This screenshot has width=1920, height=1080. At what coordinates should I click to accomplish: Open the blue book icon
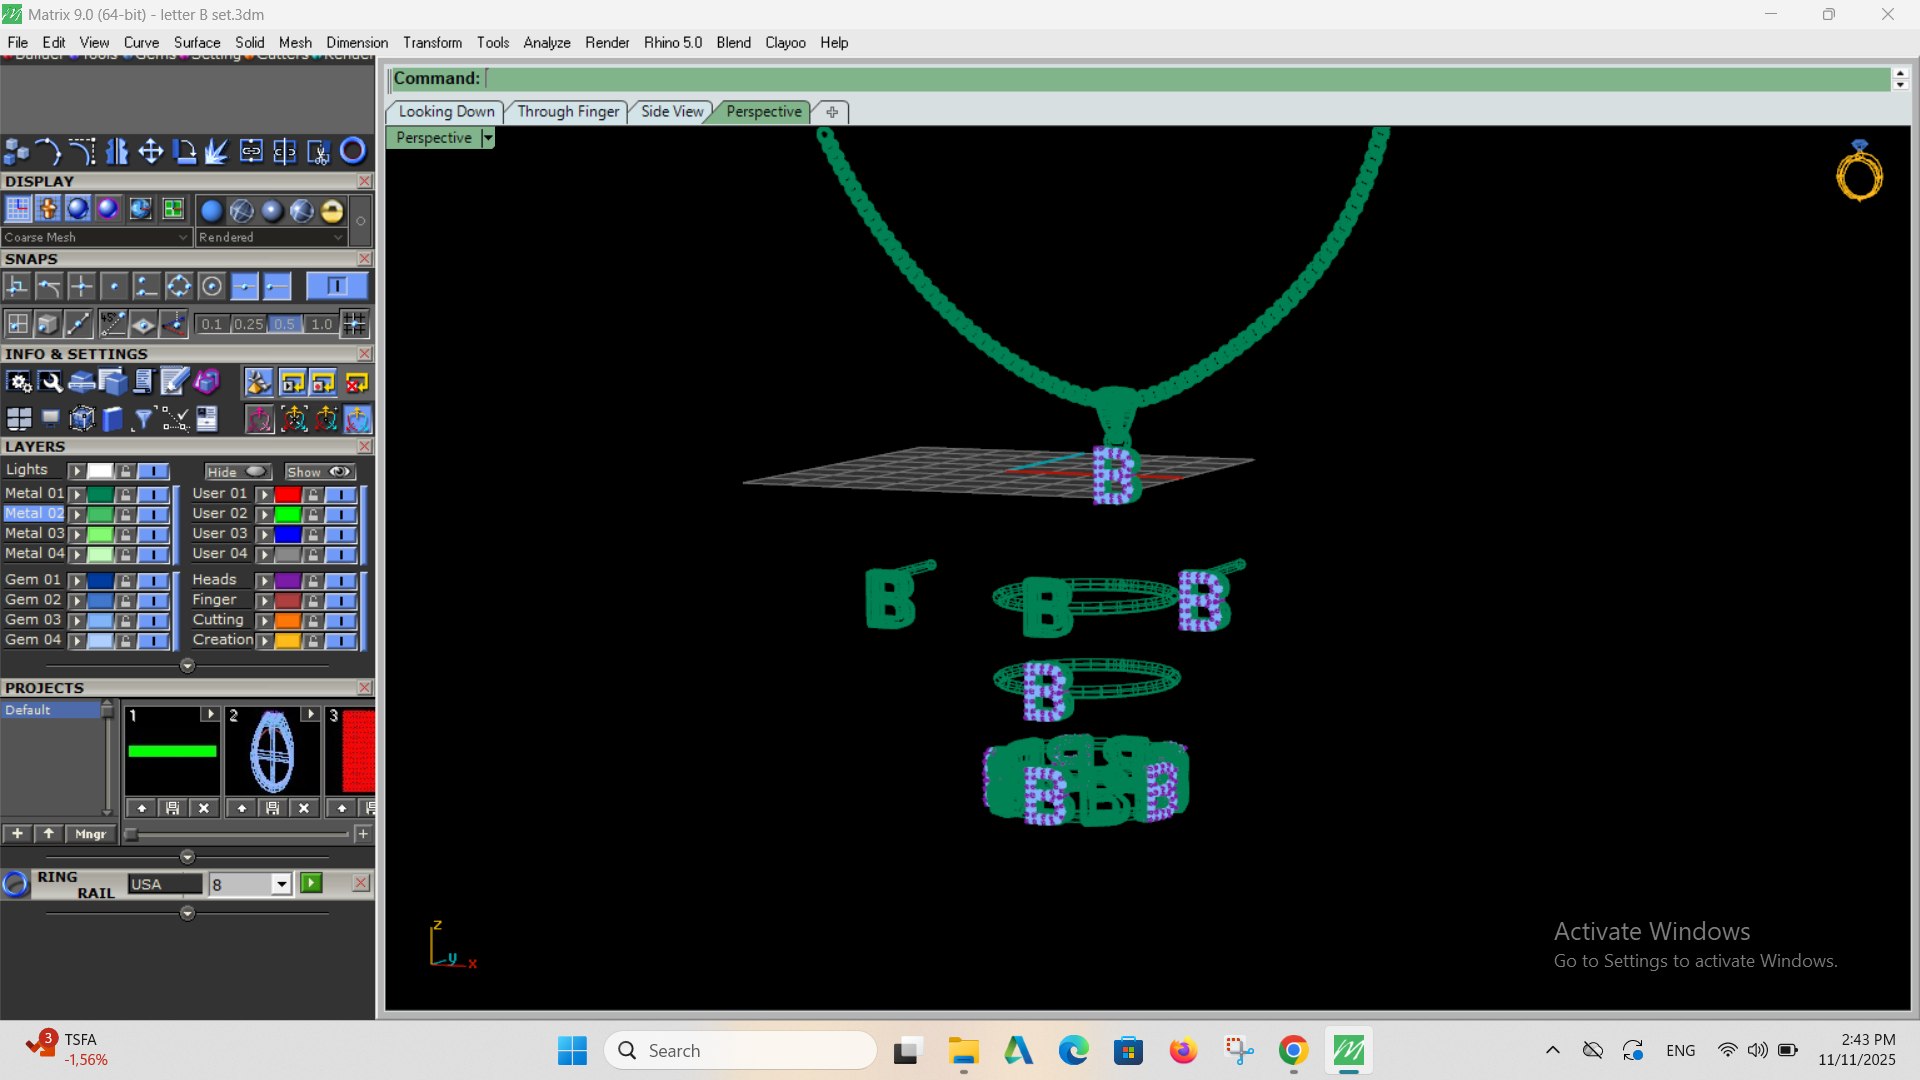(x=112, y=419)
